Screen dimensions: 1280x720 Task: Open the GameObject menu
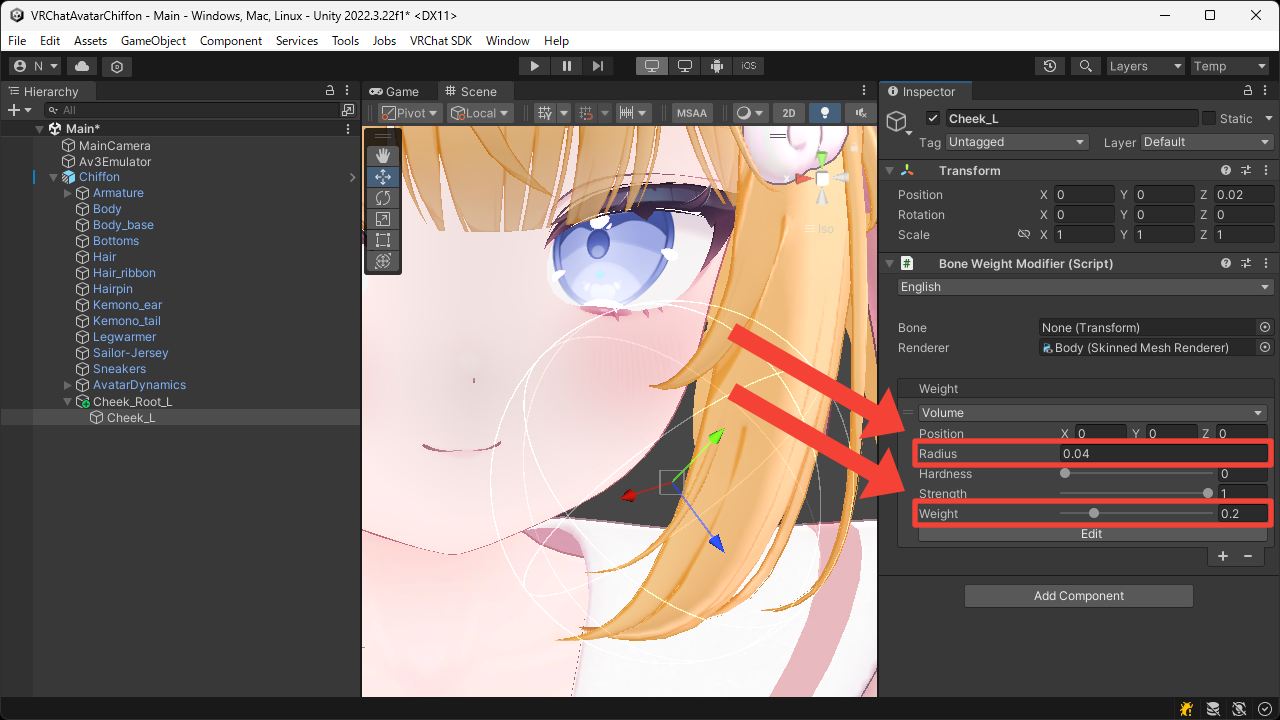tap(152, 41)
